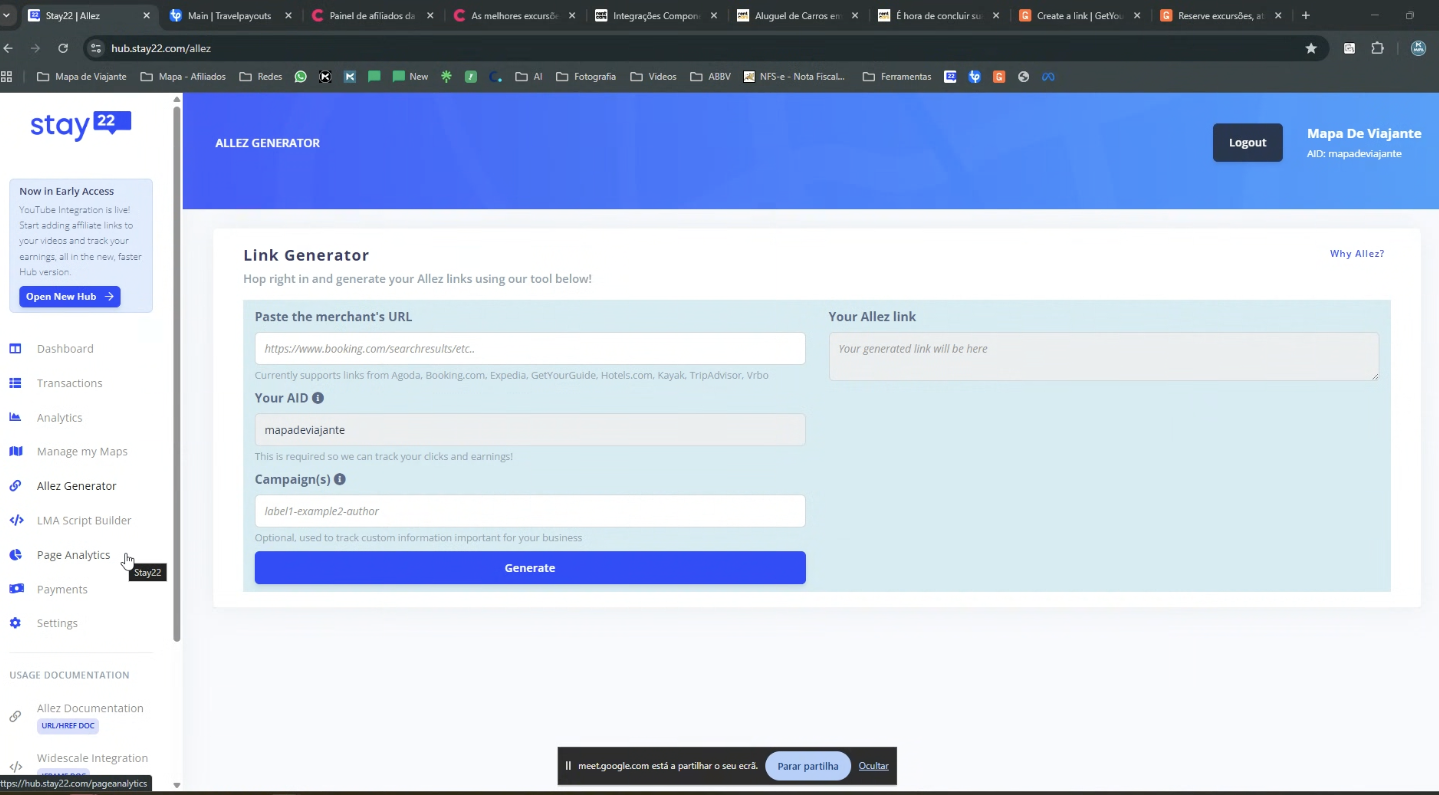Click the Settings gear icon in the sidebar
Viewport: 1439px width, 795px height.
[x=15, y=623]
